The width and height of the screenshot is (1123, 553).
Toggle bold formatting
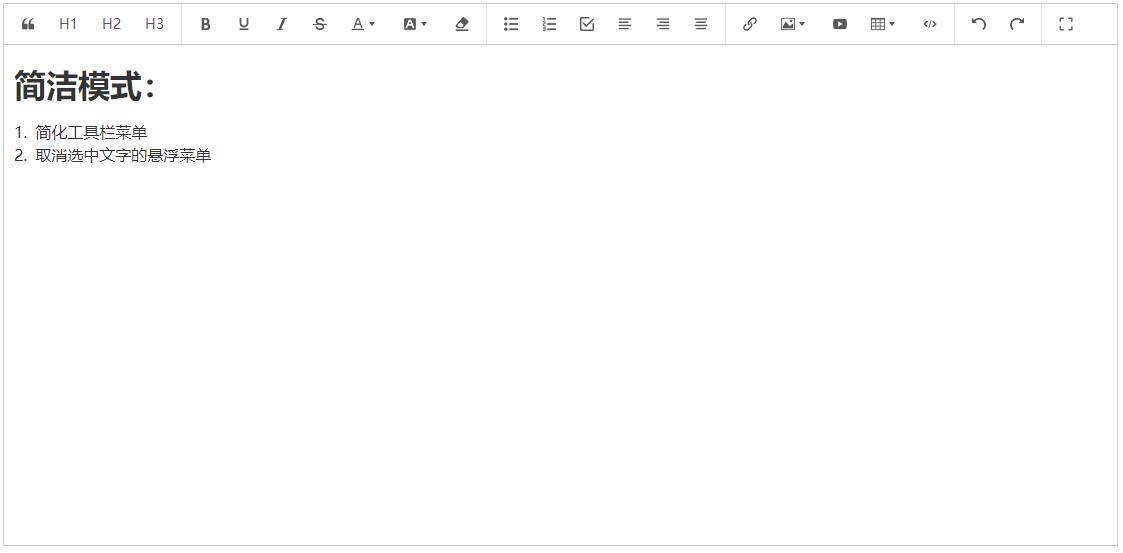click(205, 24)
